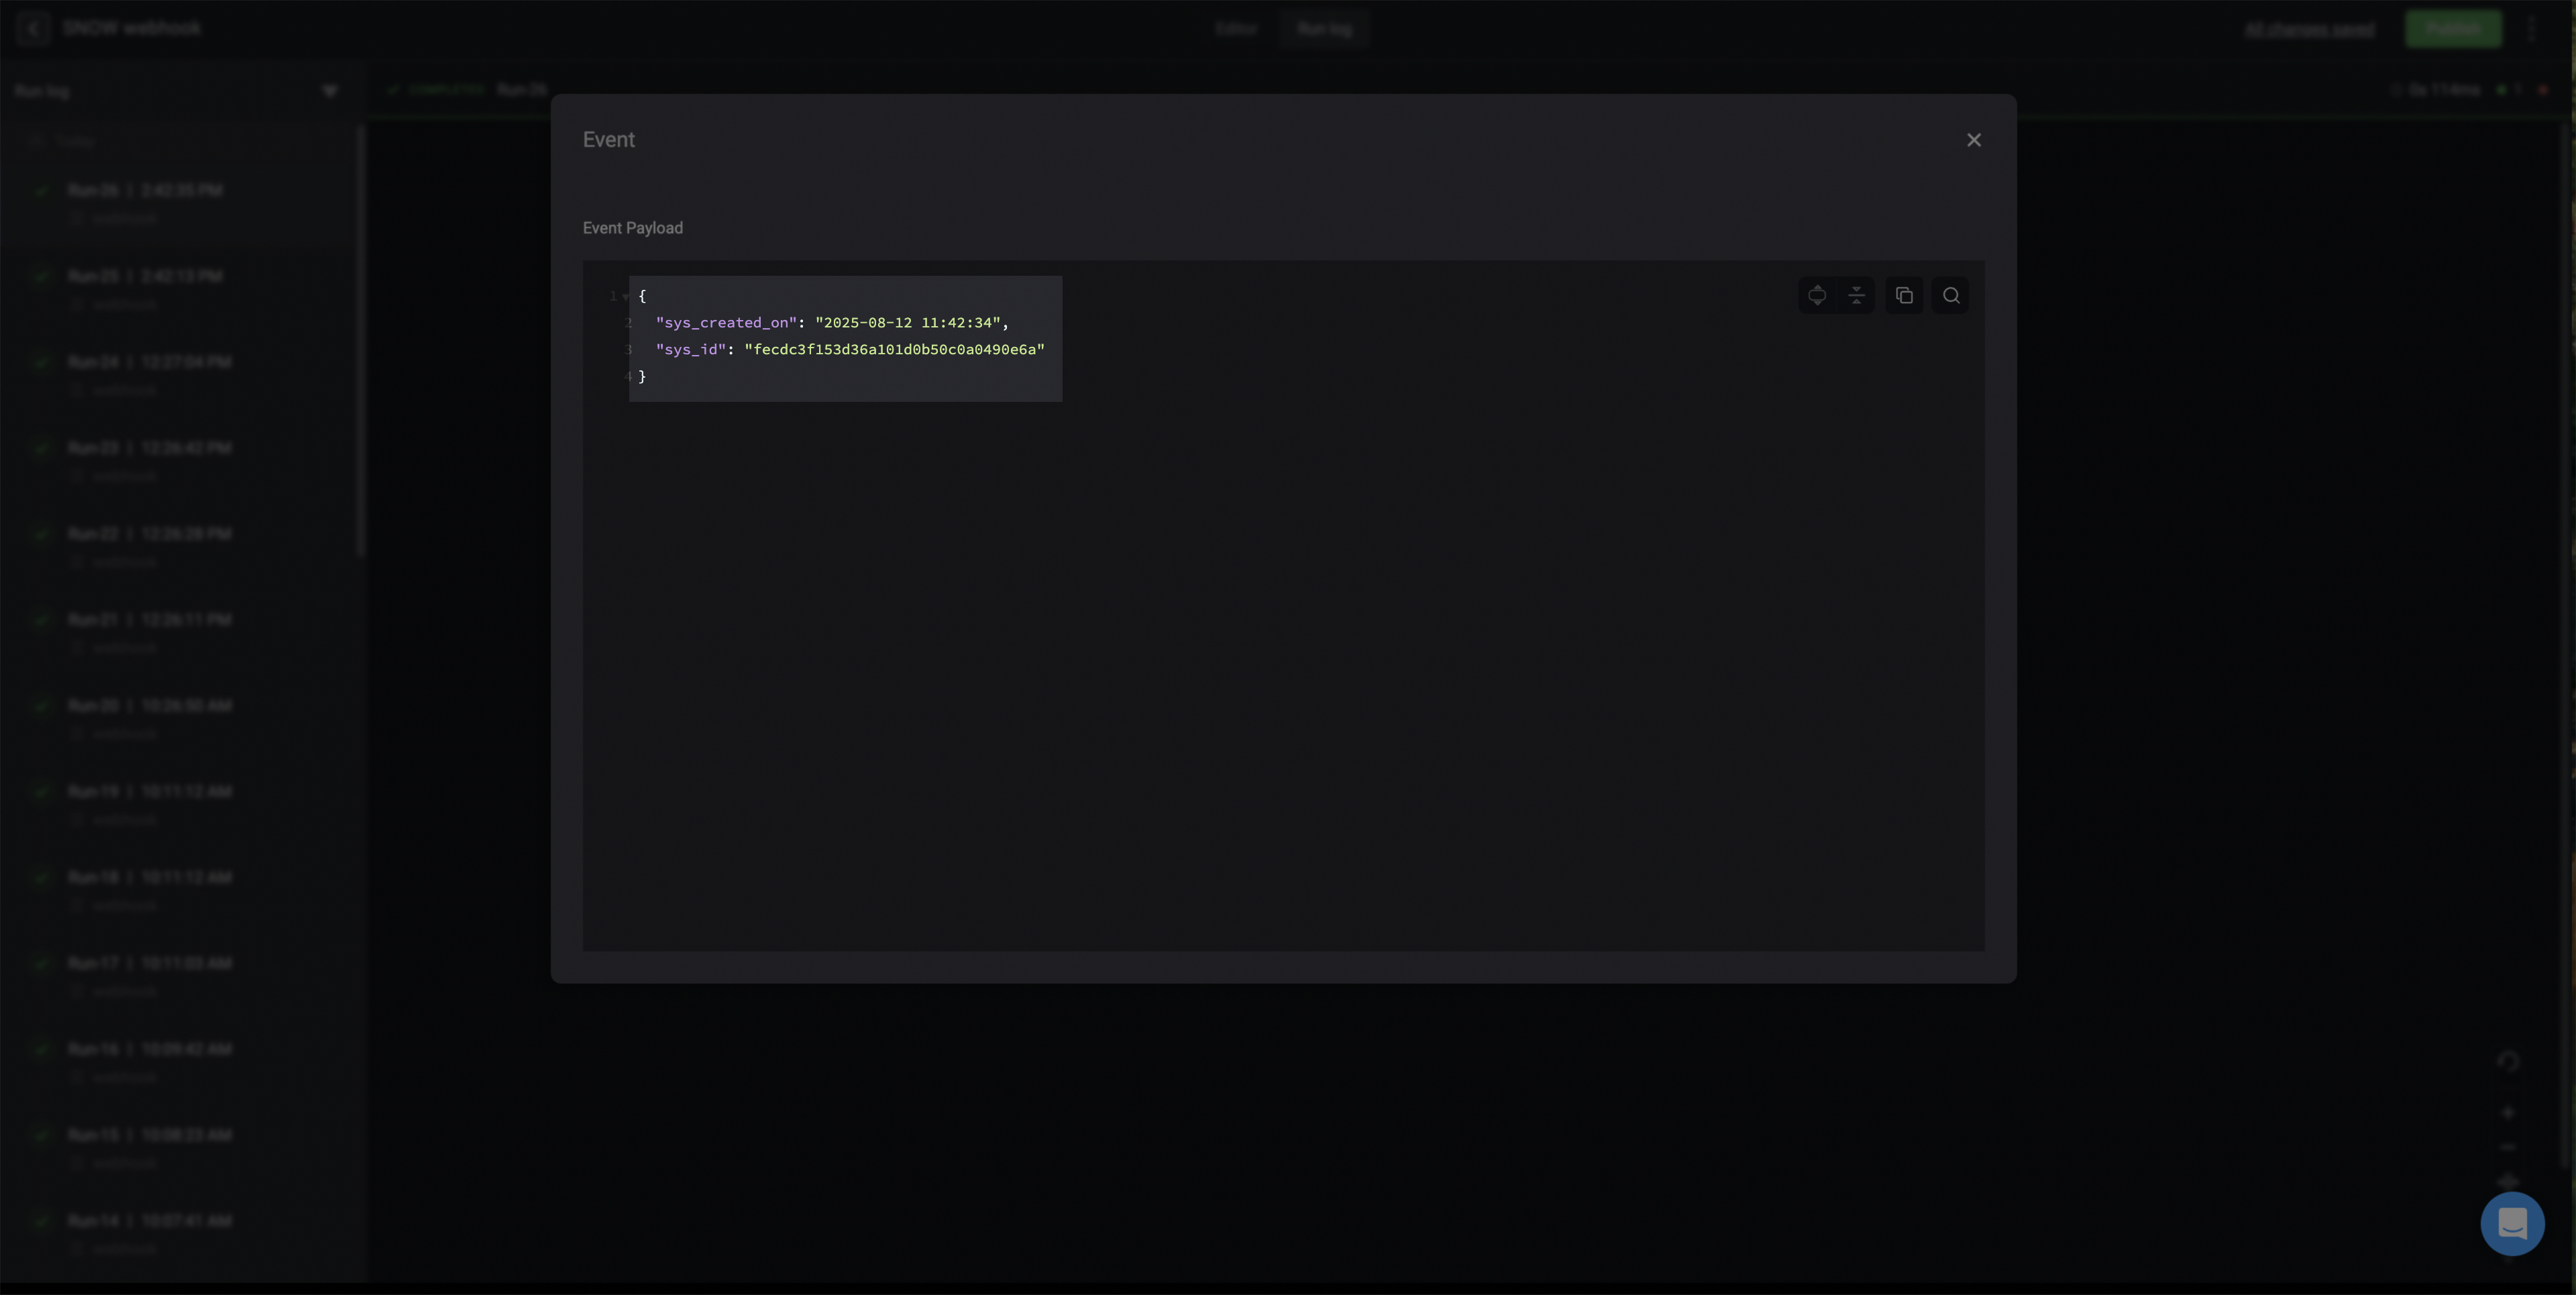
Task: Open the Run log filter dropdown
Action: click(x=329, y=91)
